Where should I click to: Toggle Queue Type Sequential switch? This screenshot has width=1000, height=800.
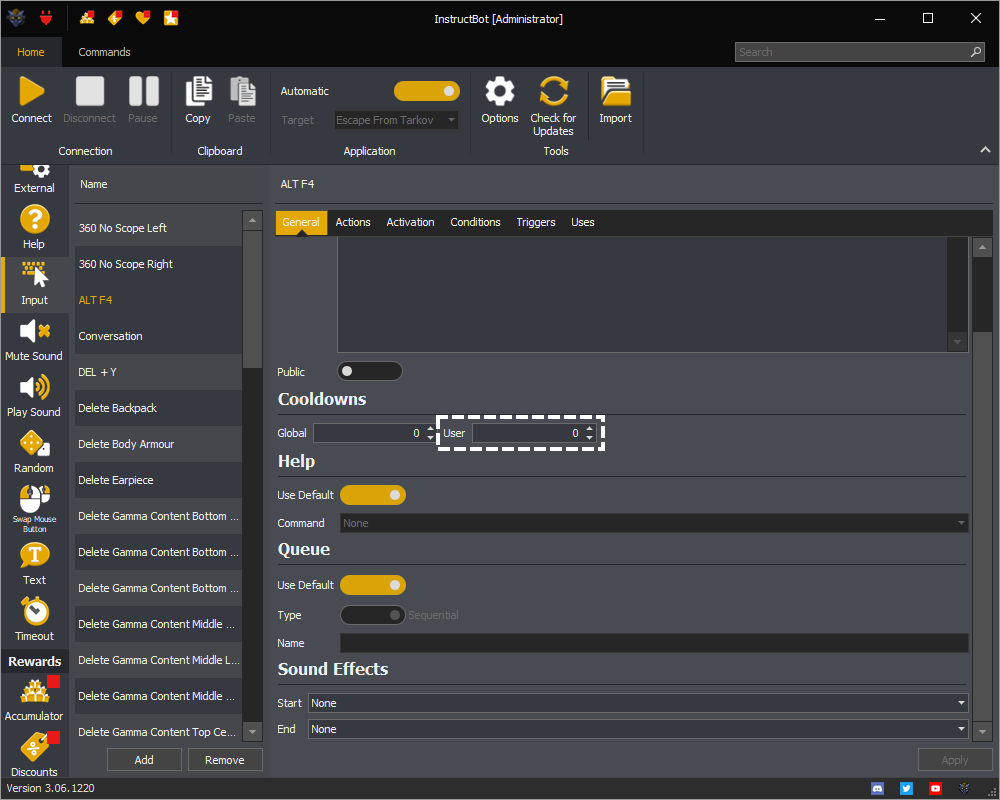coord(373,615)
